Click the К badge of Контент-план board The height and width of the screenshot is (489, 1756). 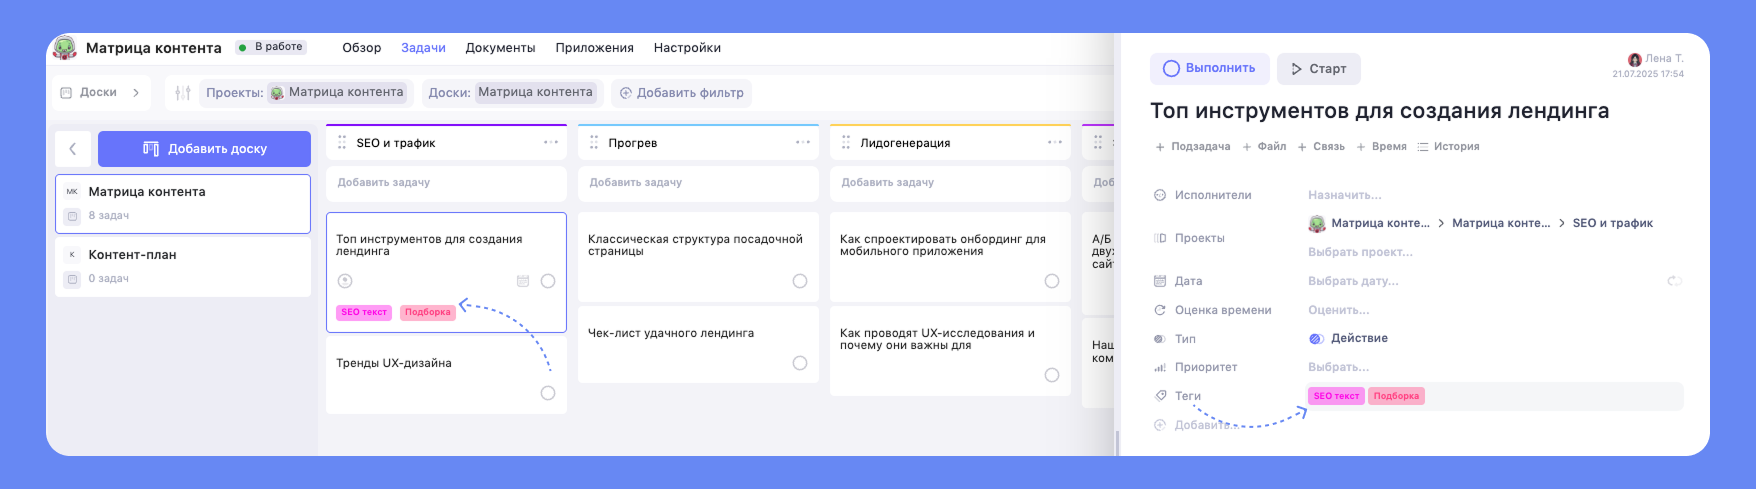point(72,255)
